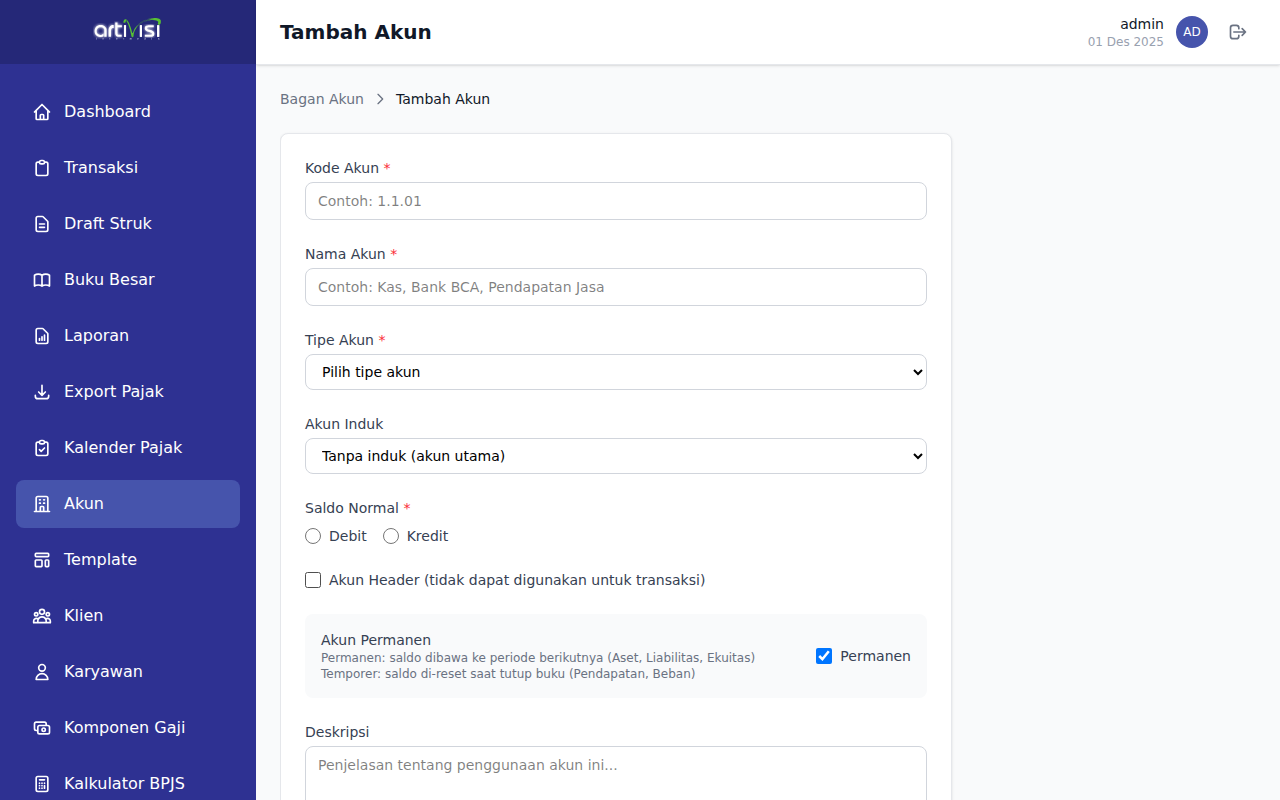Click the Export Pajak download icon
Screen dimensions: 1280x800
pos(42,392)
